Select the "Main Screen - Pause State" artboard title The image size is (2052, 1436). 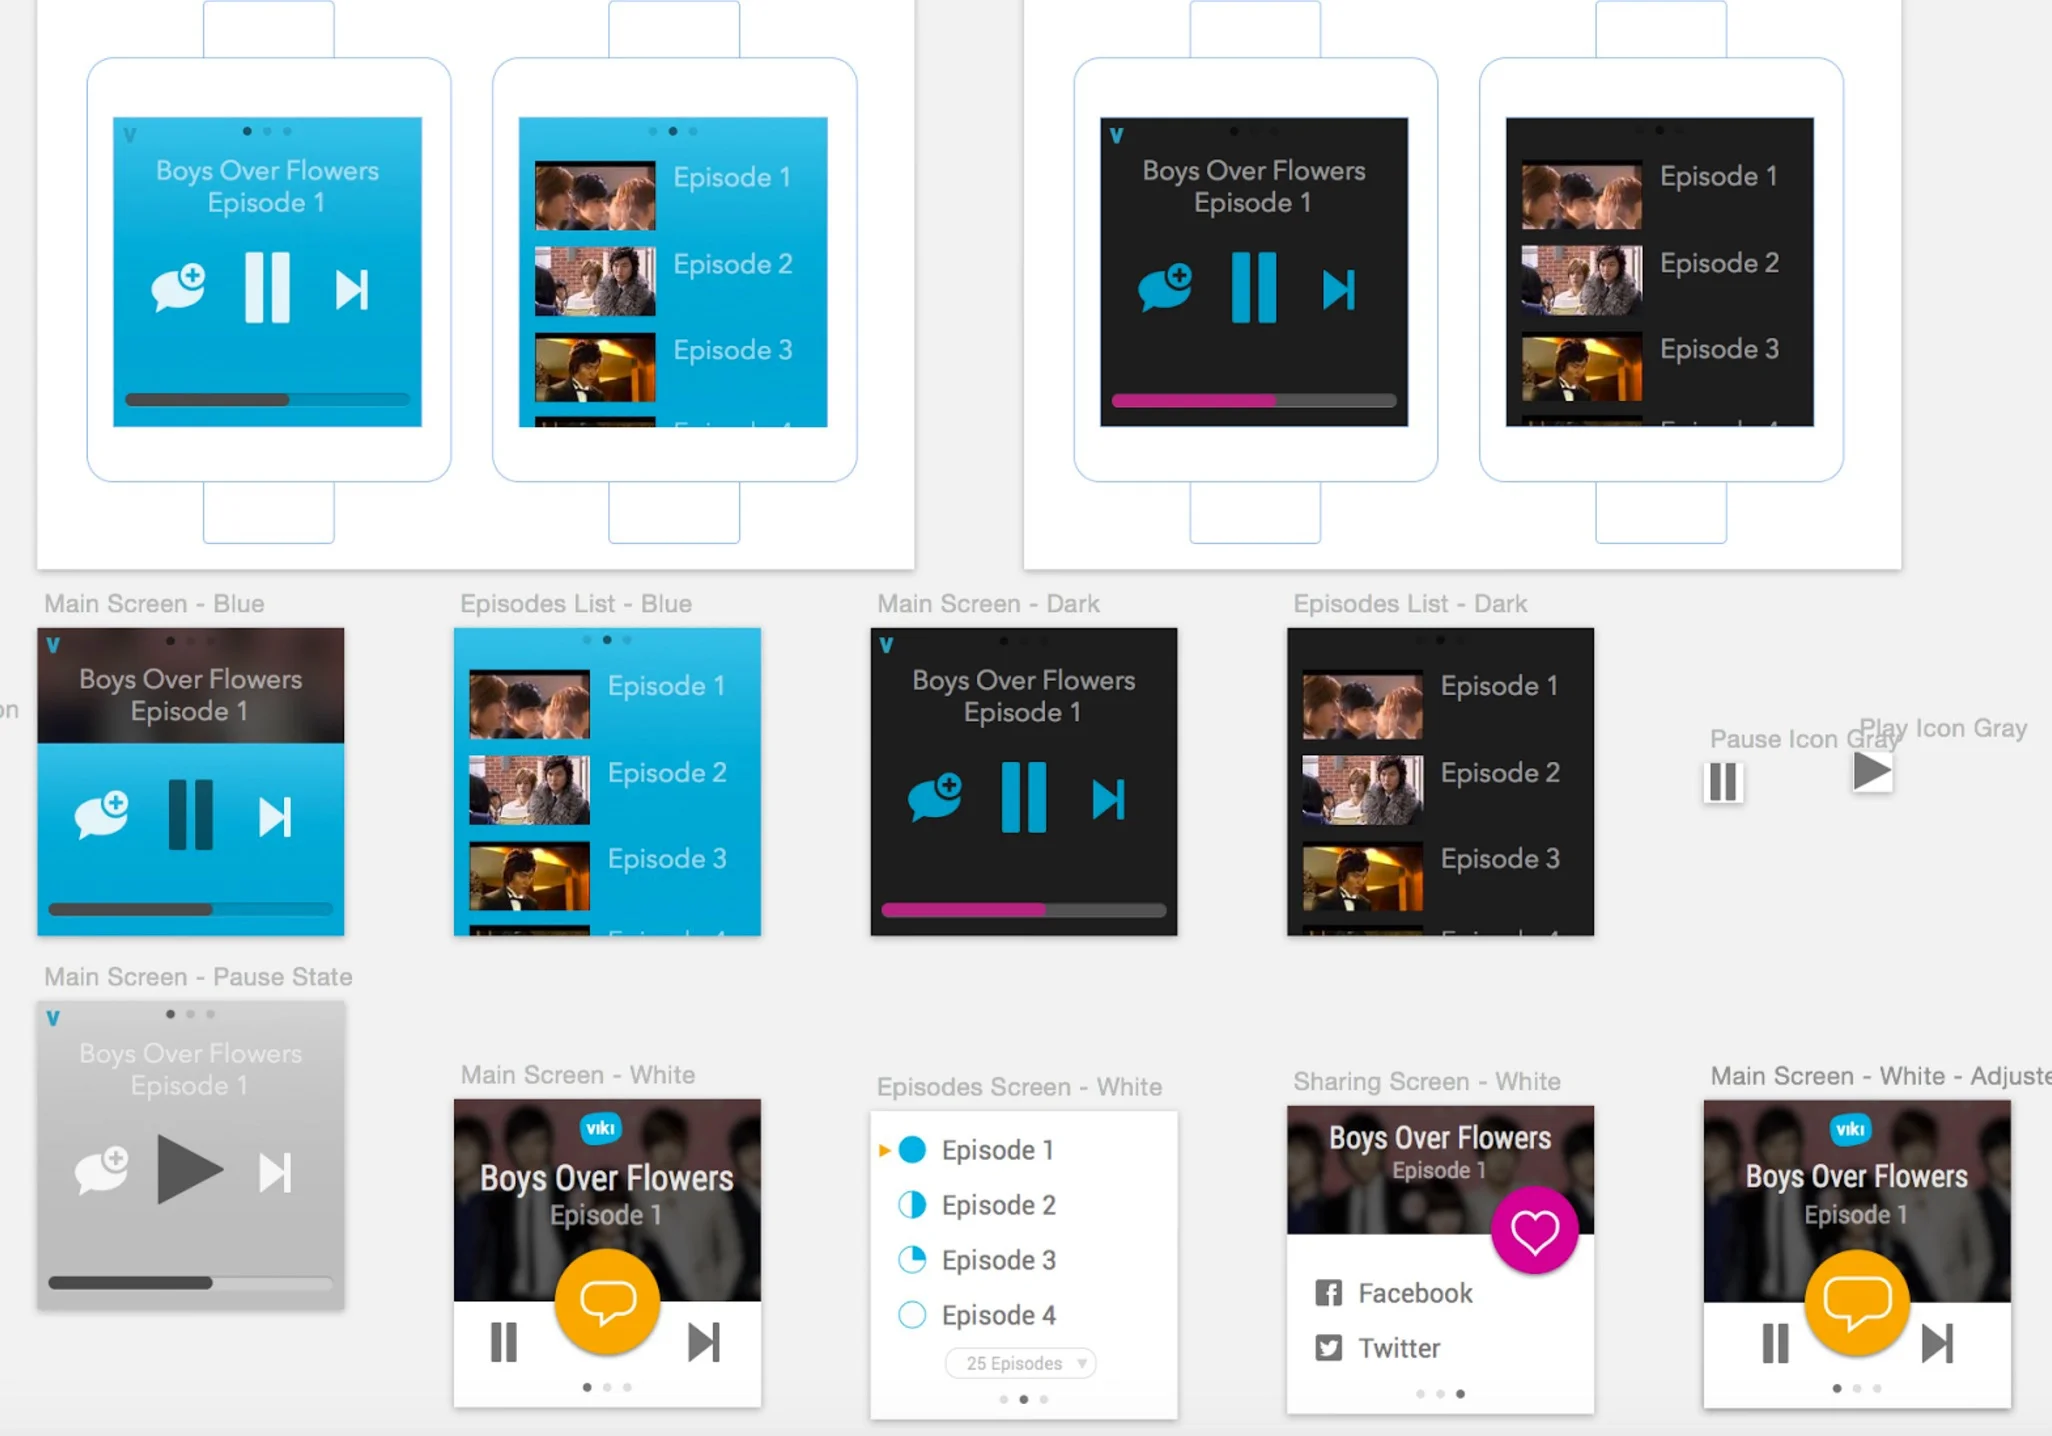[x=198, y=977]
